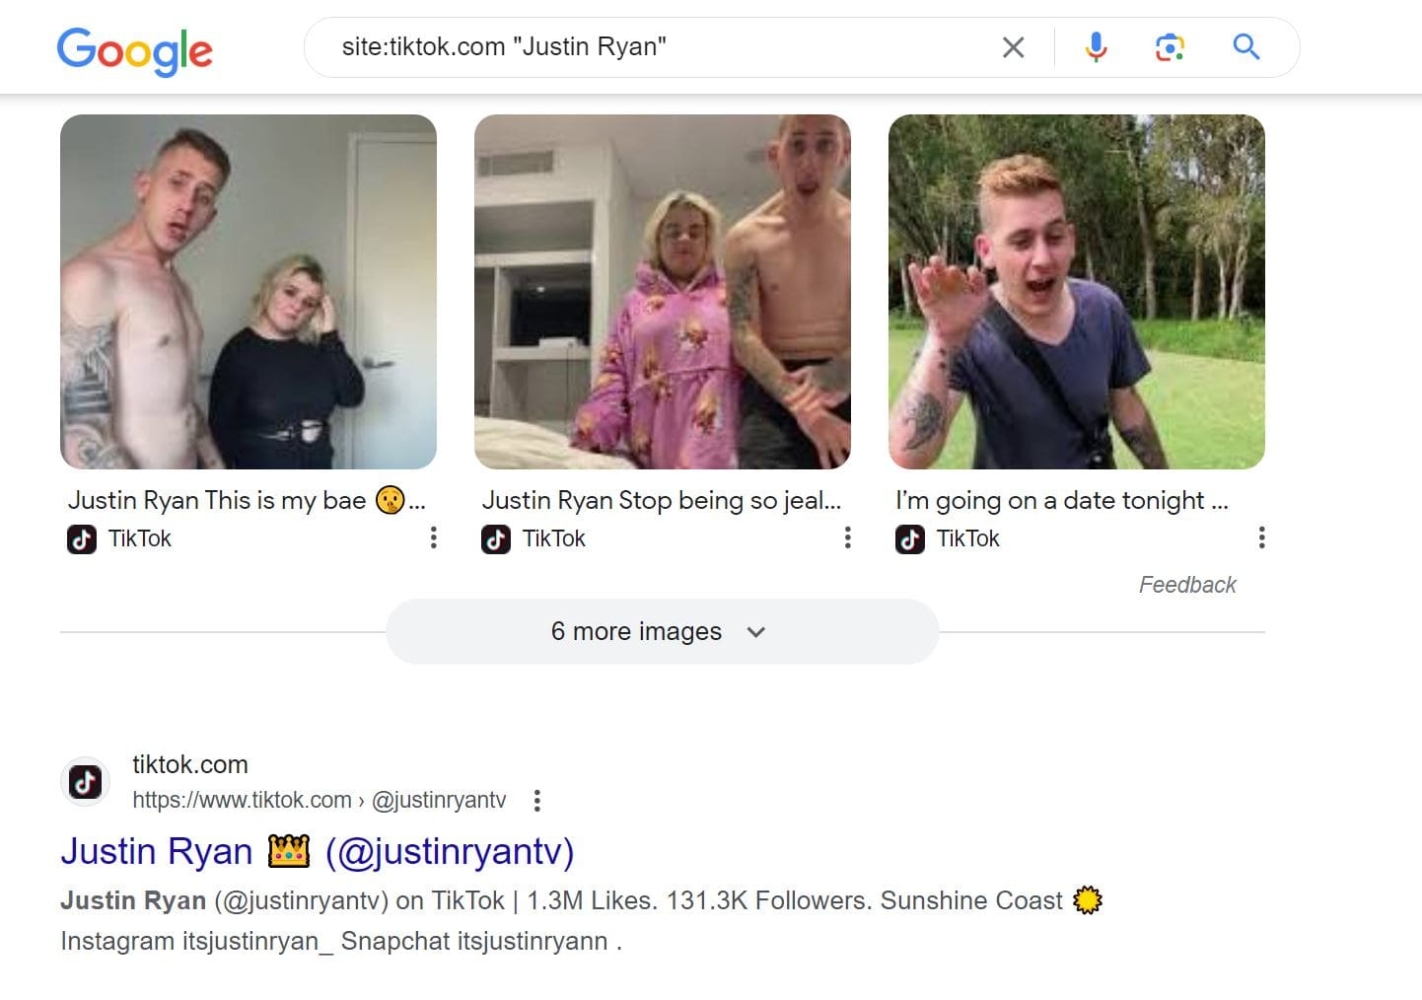Click the TikTok icon under the first image
Viewport: 1422px width, 1000px height.
[81, 539]
